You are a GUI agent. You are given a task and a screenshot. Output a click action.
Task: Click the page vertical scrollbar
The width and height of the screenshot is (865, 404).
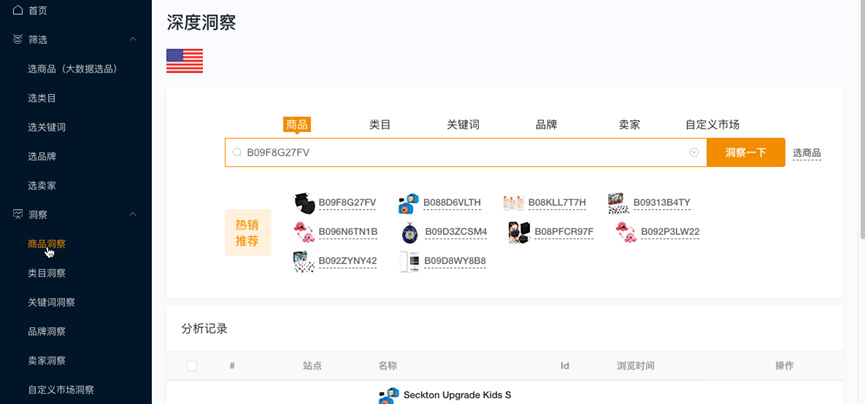pos(862,119)
